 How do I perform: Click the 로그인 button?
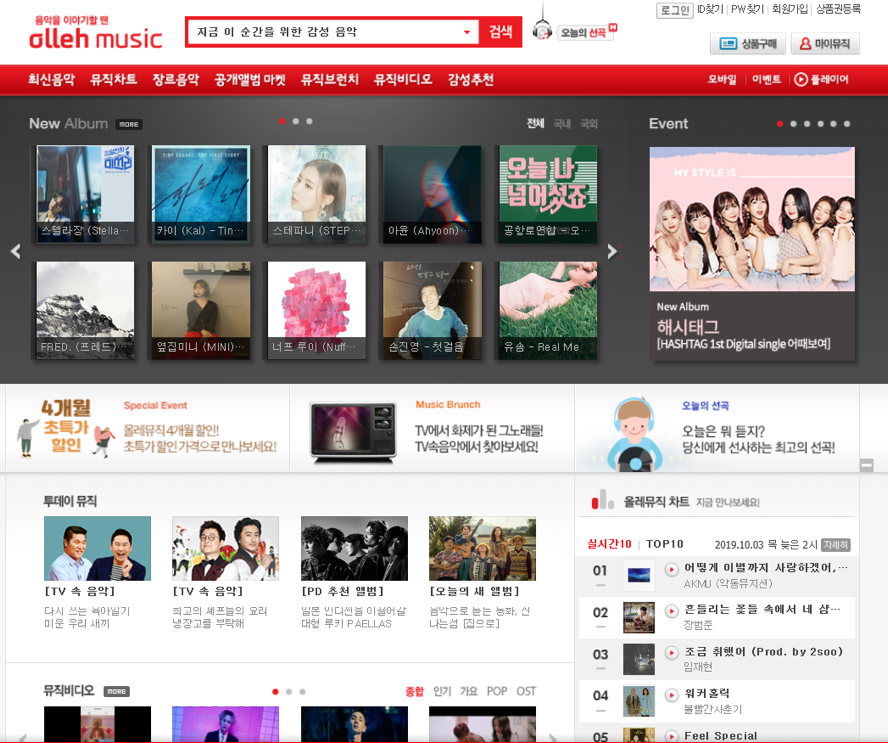click(x=674, y=10)
